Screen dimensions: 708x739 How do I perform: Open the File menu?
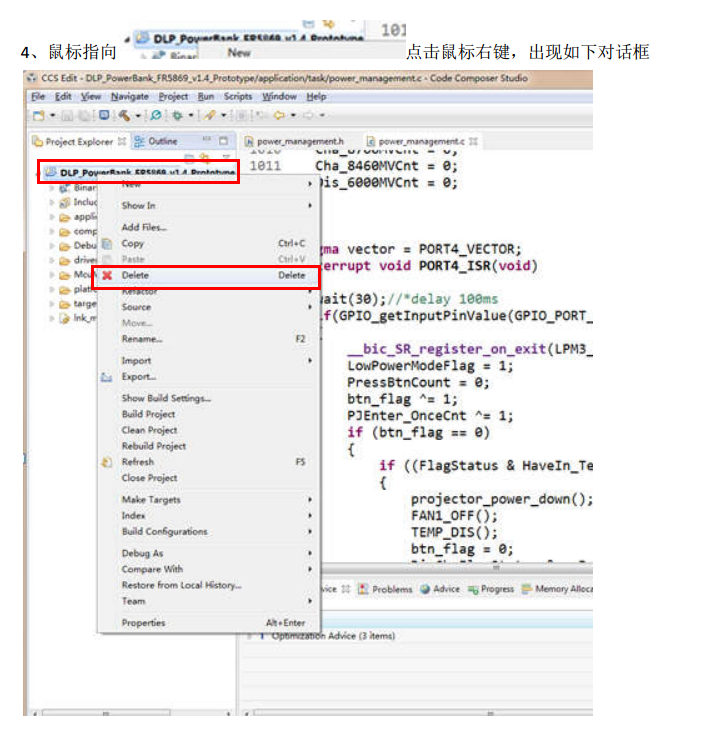pyautogui.click(x=38, y=97)
